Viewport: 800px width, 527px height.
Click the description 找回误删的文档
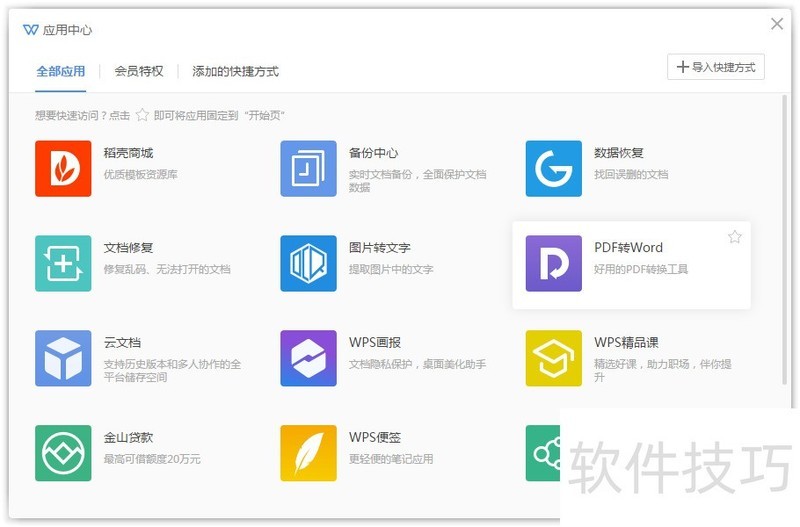(x=631, y=174)
